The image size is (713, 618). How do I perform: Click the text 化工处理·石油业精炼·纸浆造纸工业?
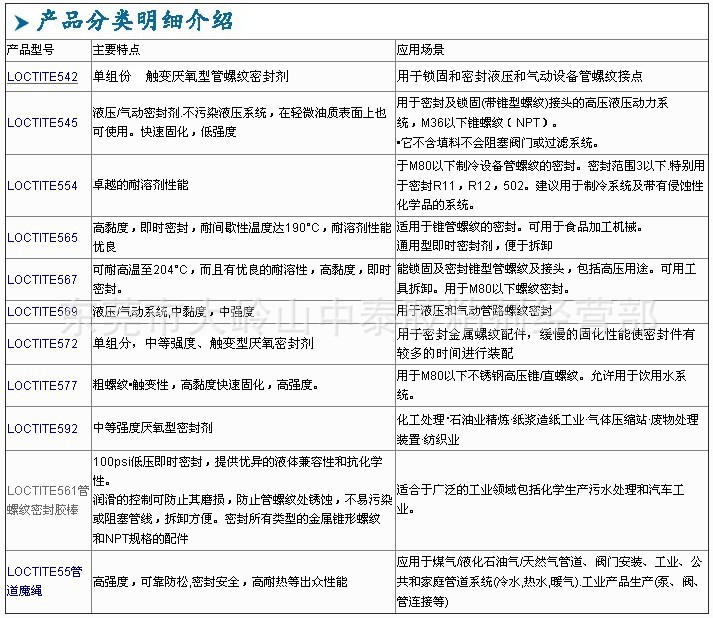[x=490, y=420]
